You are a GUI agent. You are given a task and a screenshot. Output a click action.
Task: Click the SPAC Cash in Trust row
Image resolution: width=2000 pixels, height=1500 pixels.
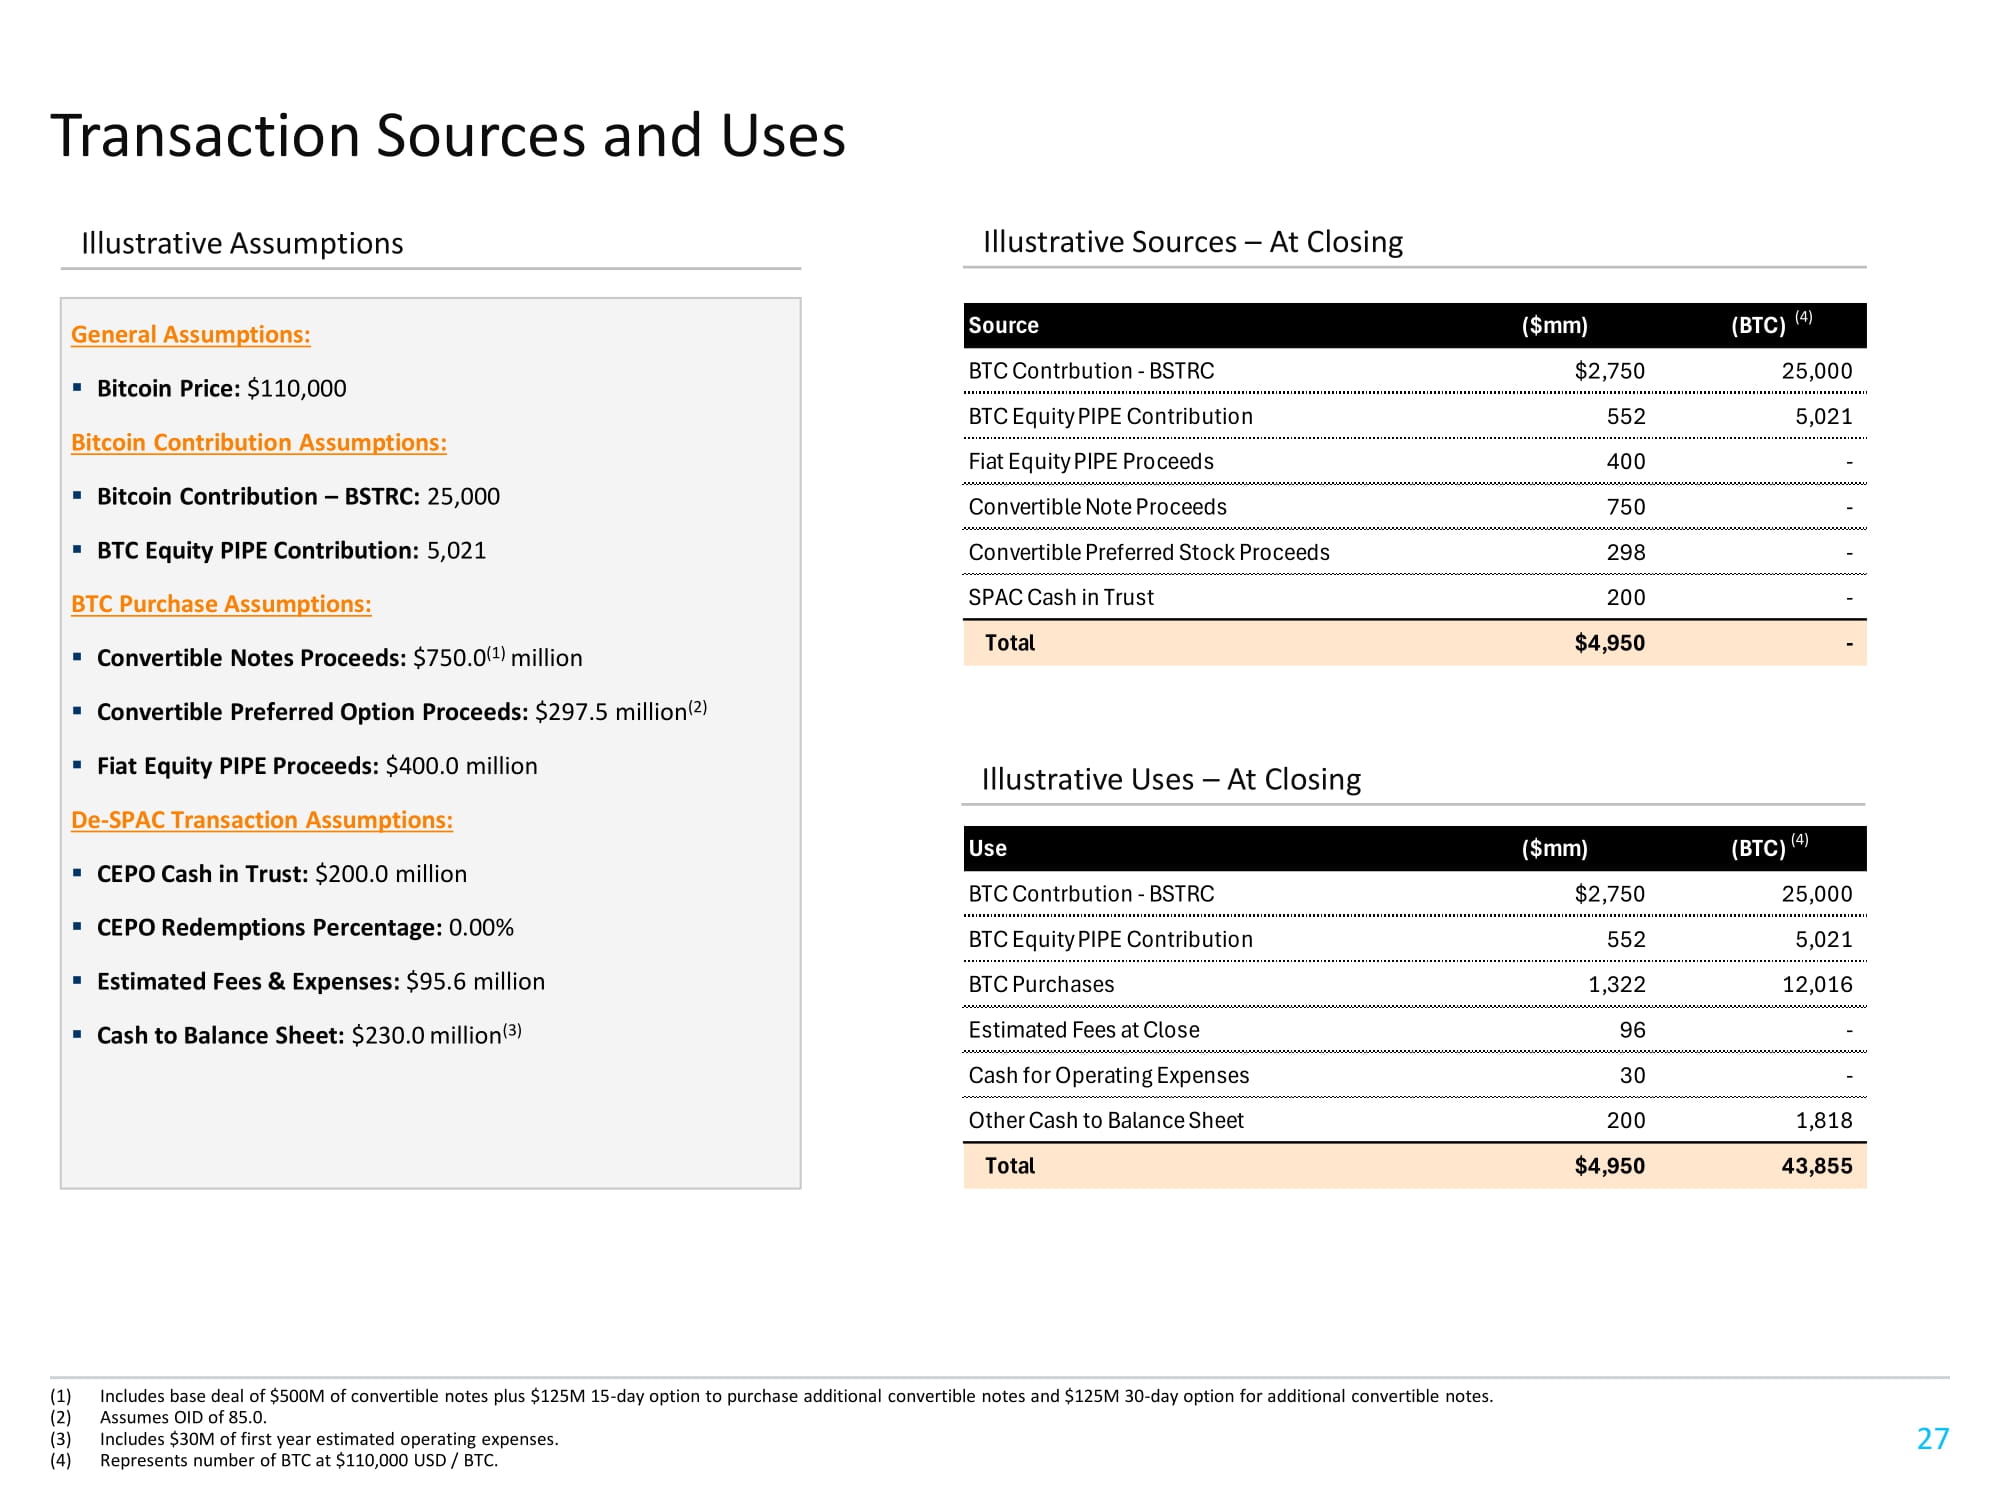(x=1060, y=598)
